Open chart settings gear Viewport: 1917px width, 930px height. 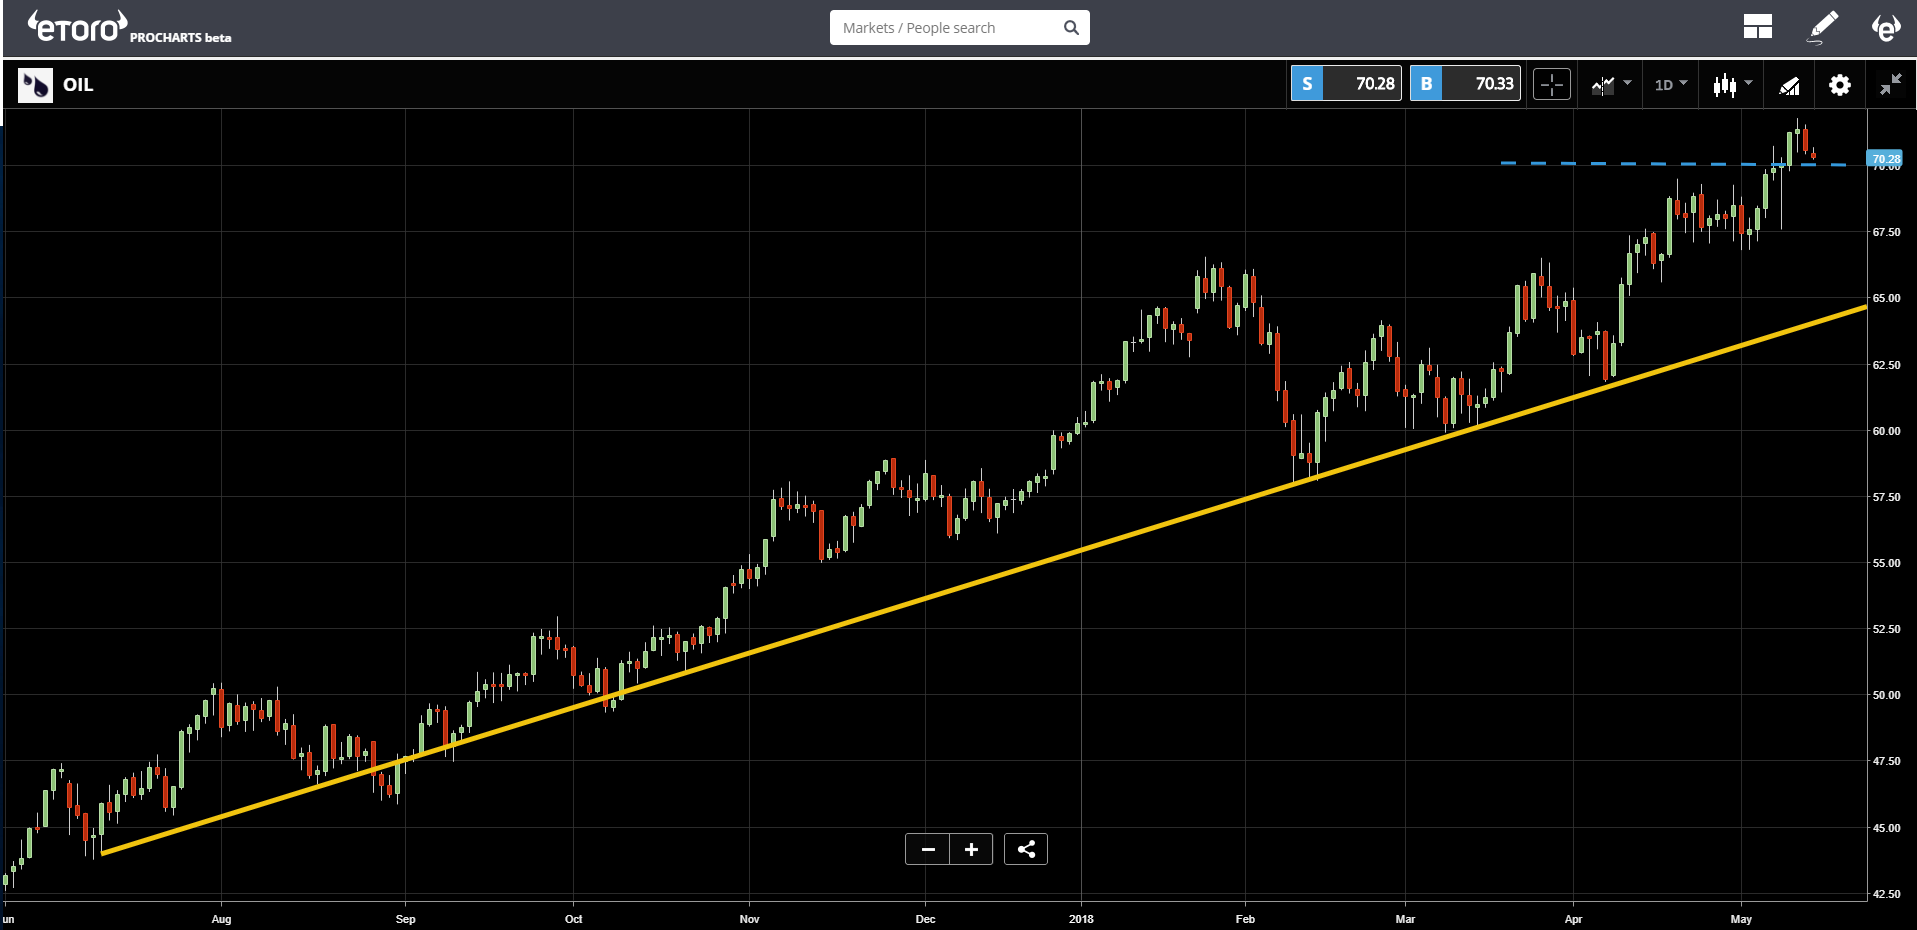[x=1839, y=85]
